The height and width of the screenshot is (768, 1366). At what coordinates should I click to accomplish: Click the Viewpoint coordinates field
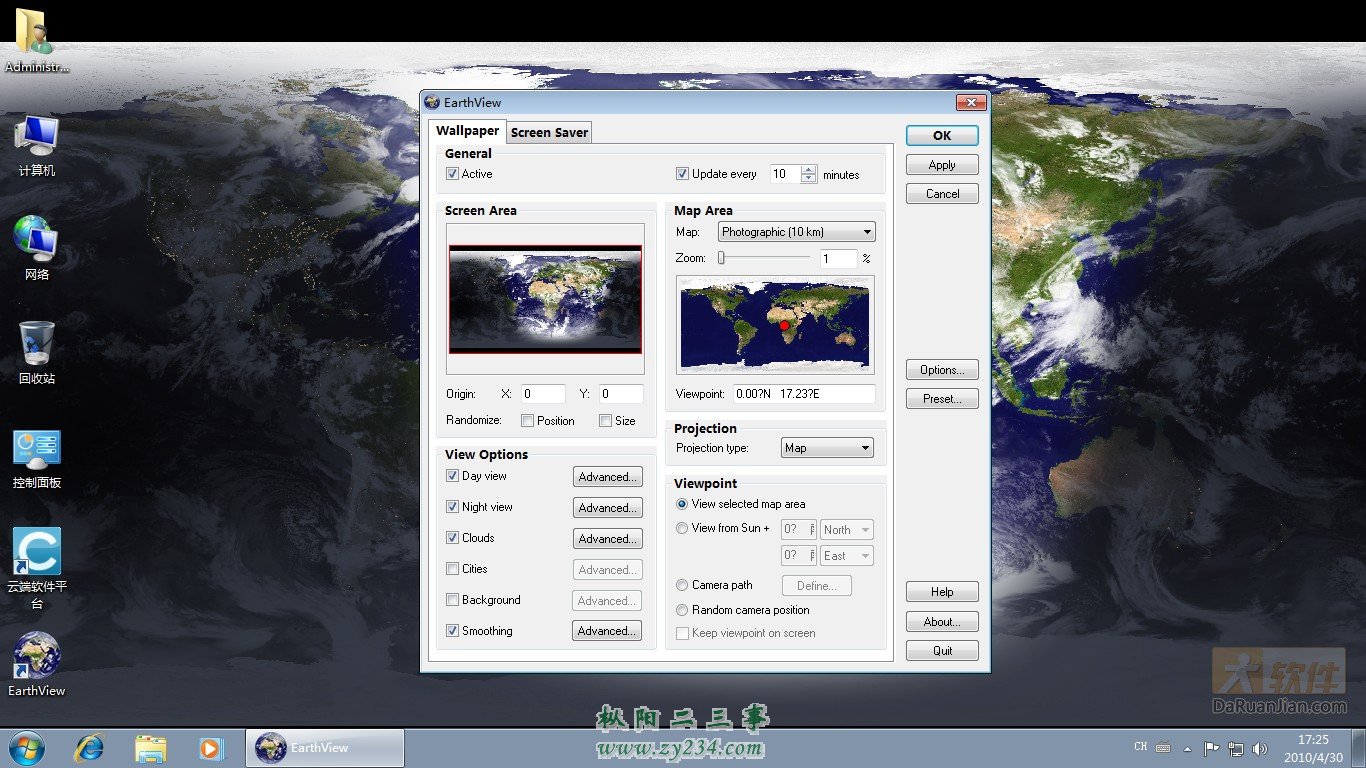(804, 394)
